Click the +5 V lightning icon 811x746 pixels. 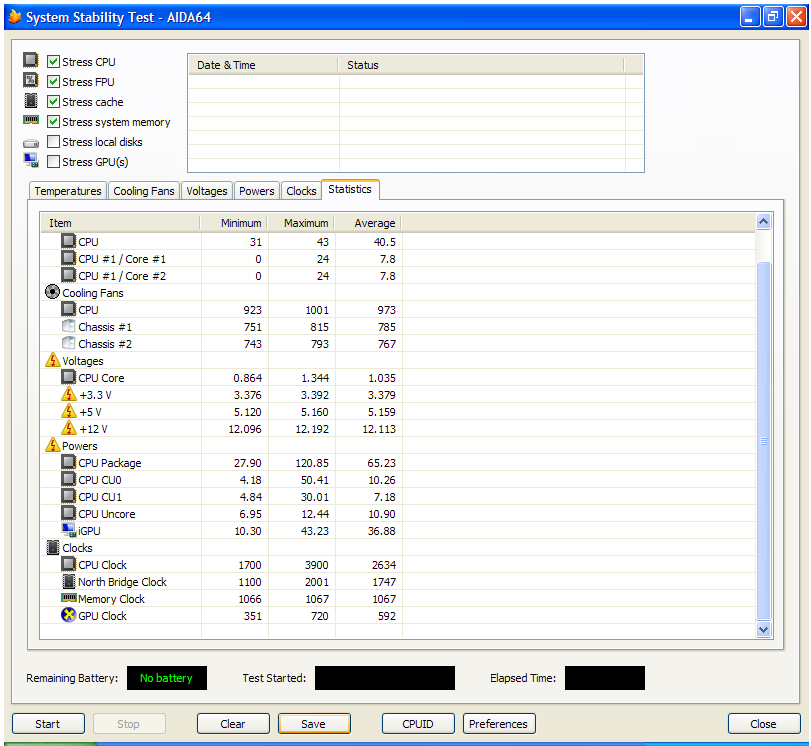(69, 411)
